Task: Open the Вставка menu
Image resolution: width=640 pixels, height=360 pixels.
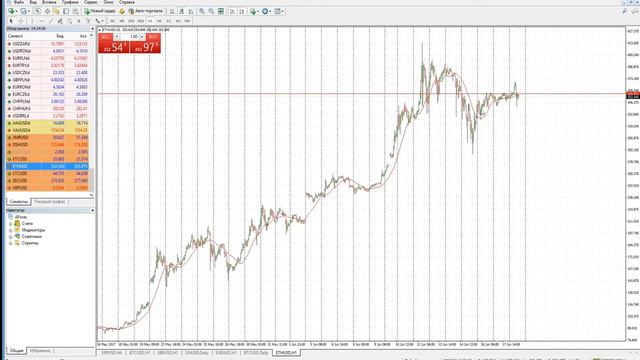Action: click(x=49, y=2)
